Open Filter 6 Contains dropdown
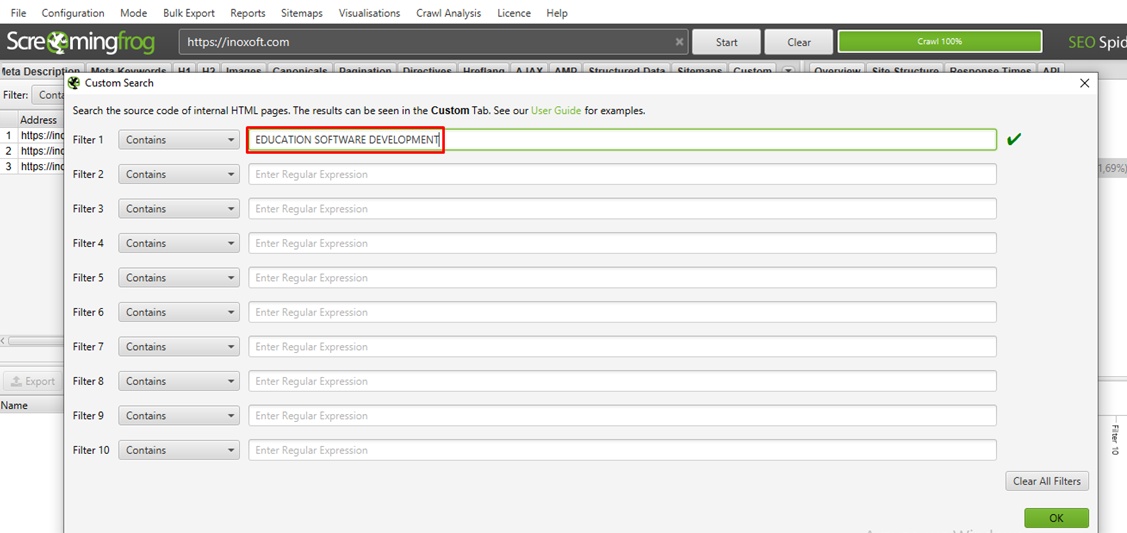1127x533 pixels. pos(179,312)
